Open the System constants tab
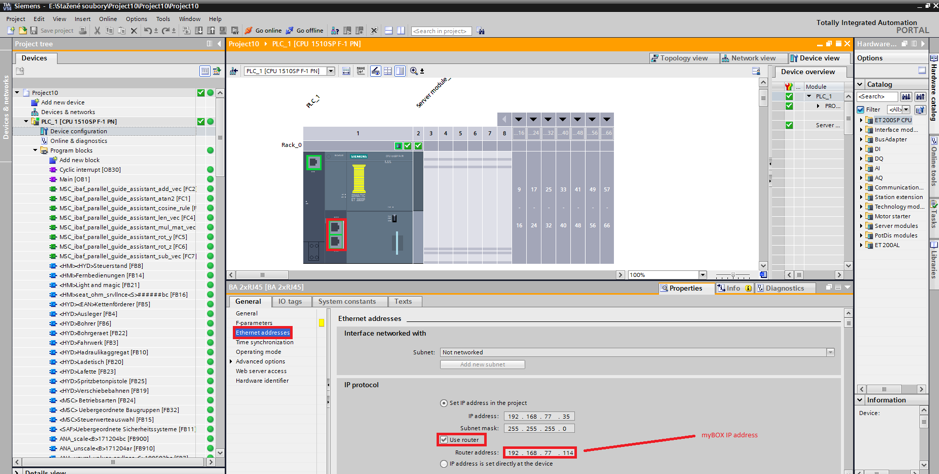The width and height of the screenshot is (939, 474). point(347,302)
